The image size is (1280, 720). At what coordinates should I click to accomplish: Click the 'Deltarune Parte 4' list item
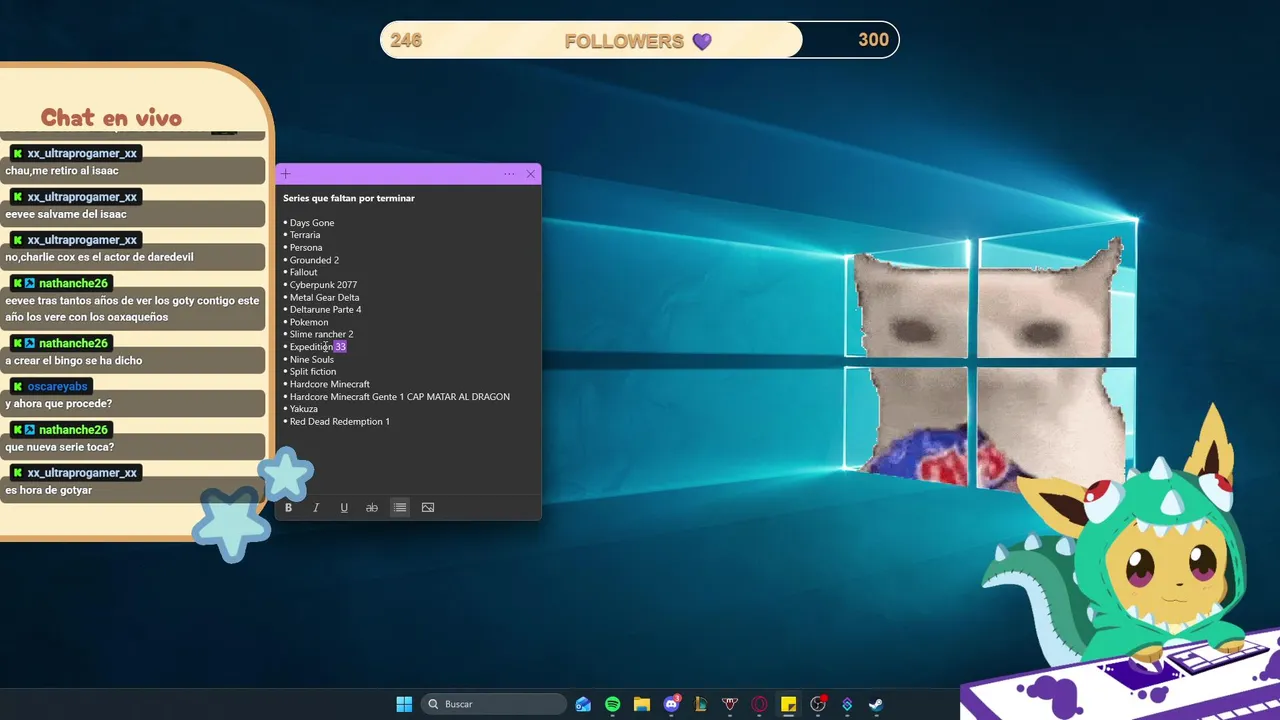pyautogui.click(x=326, y=310)
